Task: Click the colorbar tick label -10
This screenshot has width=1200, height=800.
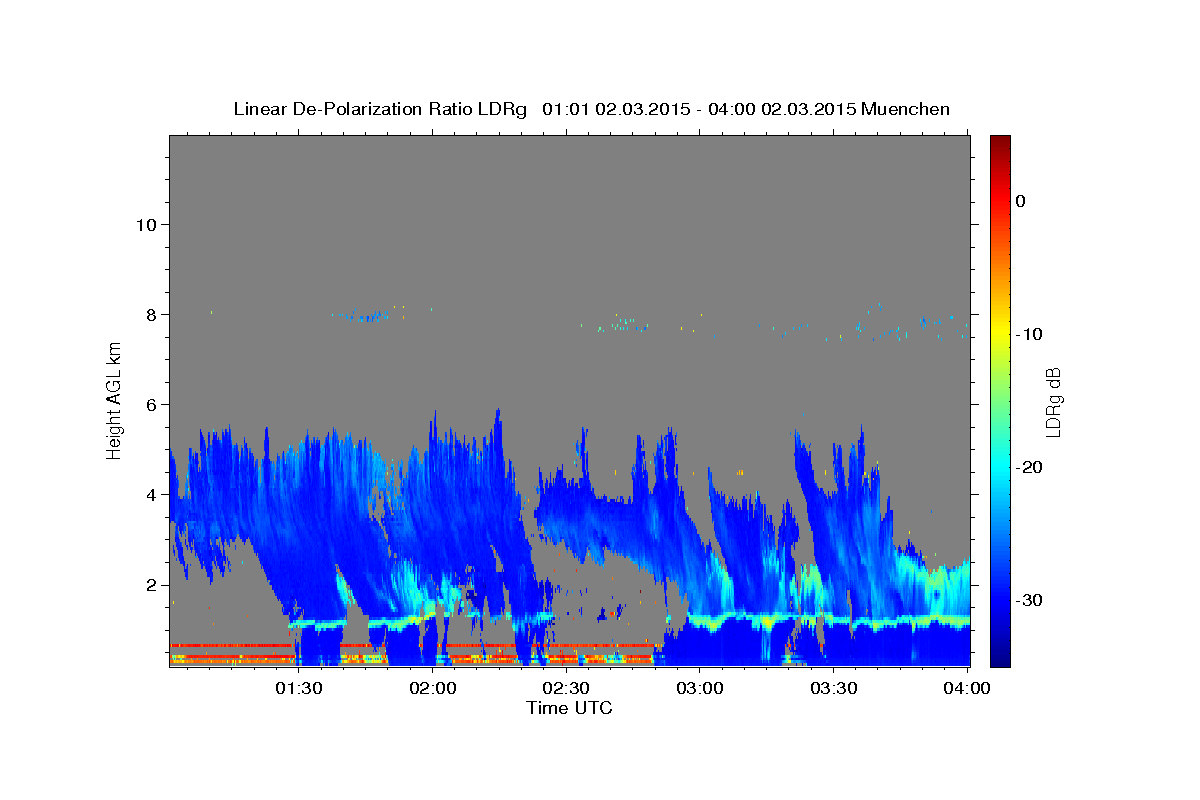Action: click(1030, 334)
